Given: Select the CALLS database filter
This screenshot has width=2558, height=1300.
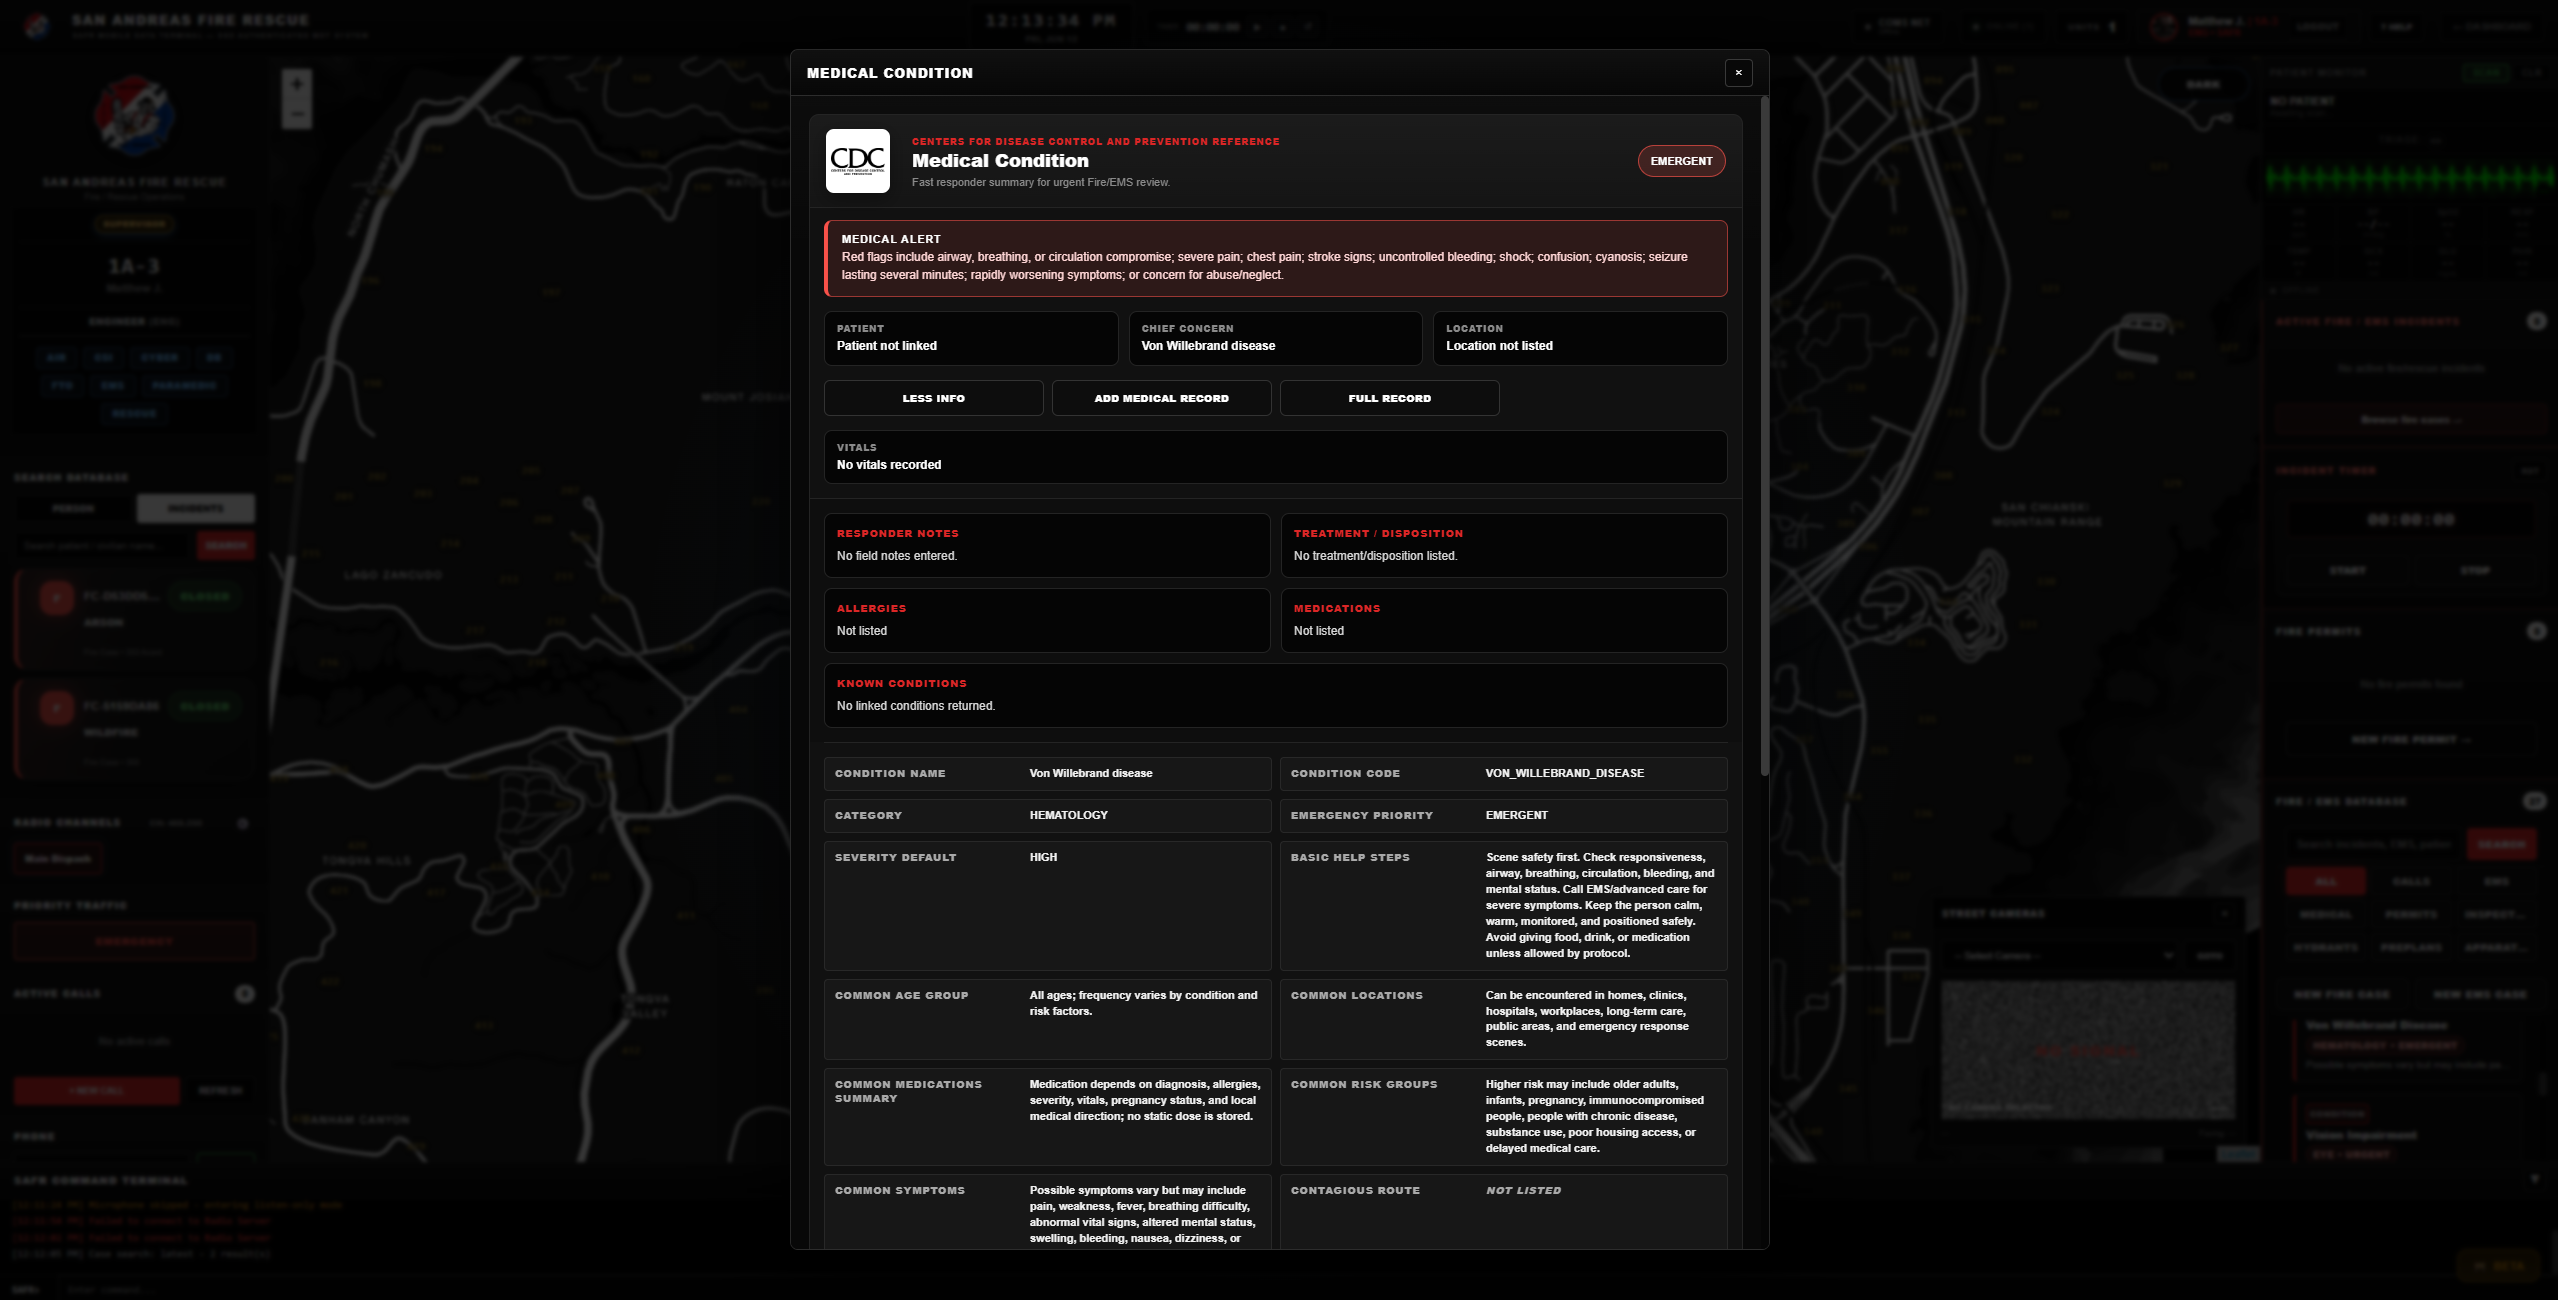Looking at the screenshot, I should (2410, 882).
